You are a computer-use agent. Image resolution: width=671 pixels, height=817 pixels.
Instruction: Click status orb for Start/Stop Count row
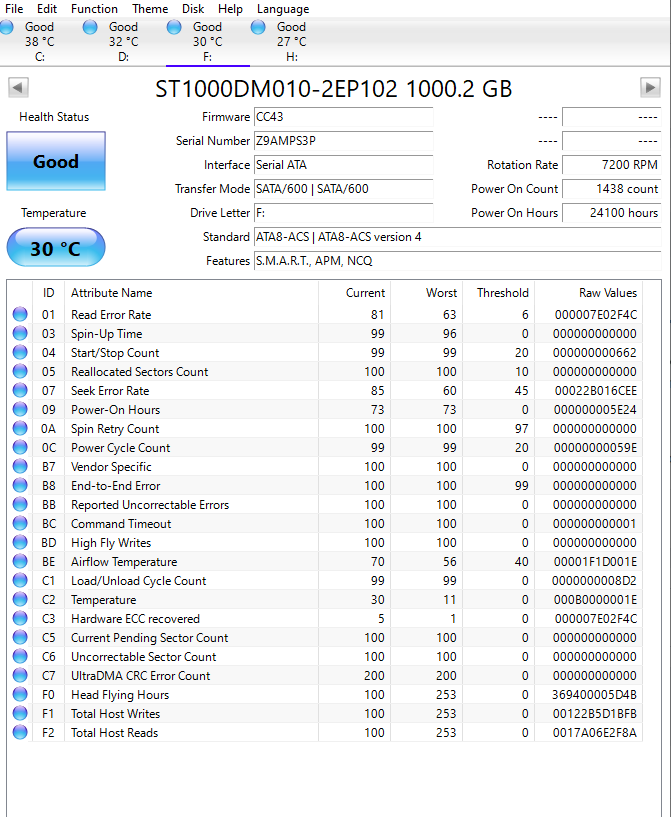click(x=20, y=352)
